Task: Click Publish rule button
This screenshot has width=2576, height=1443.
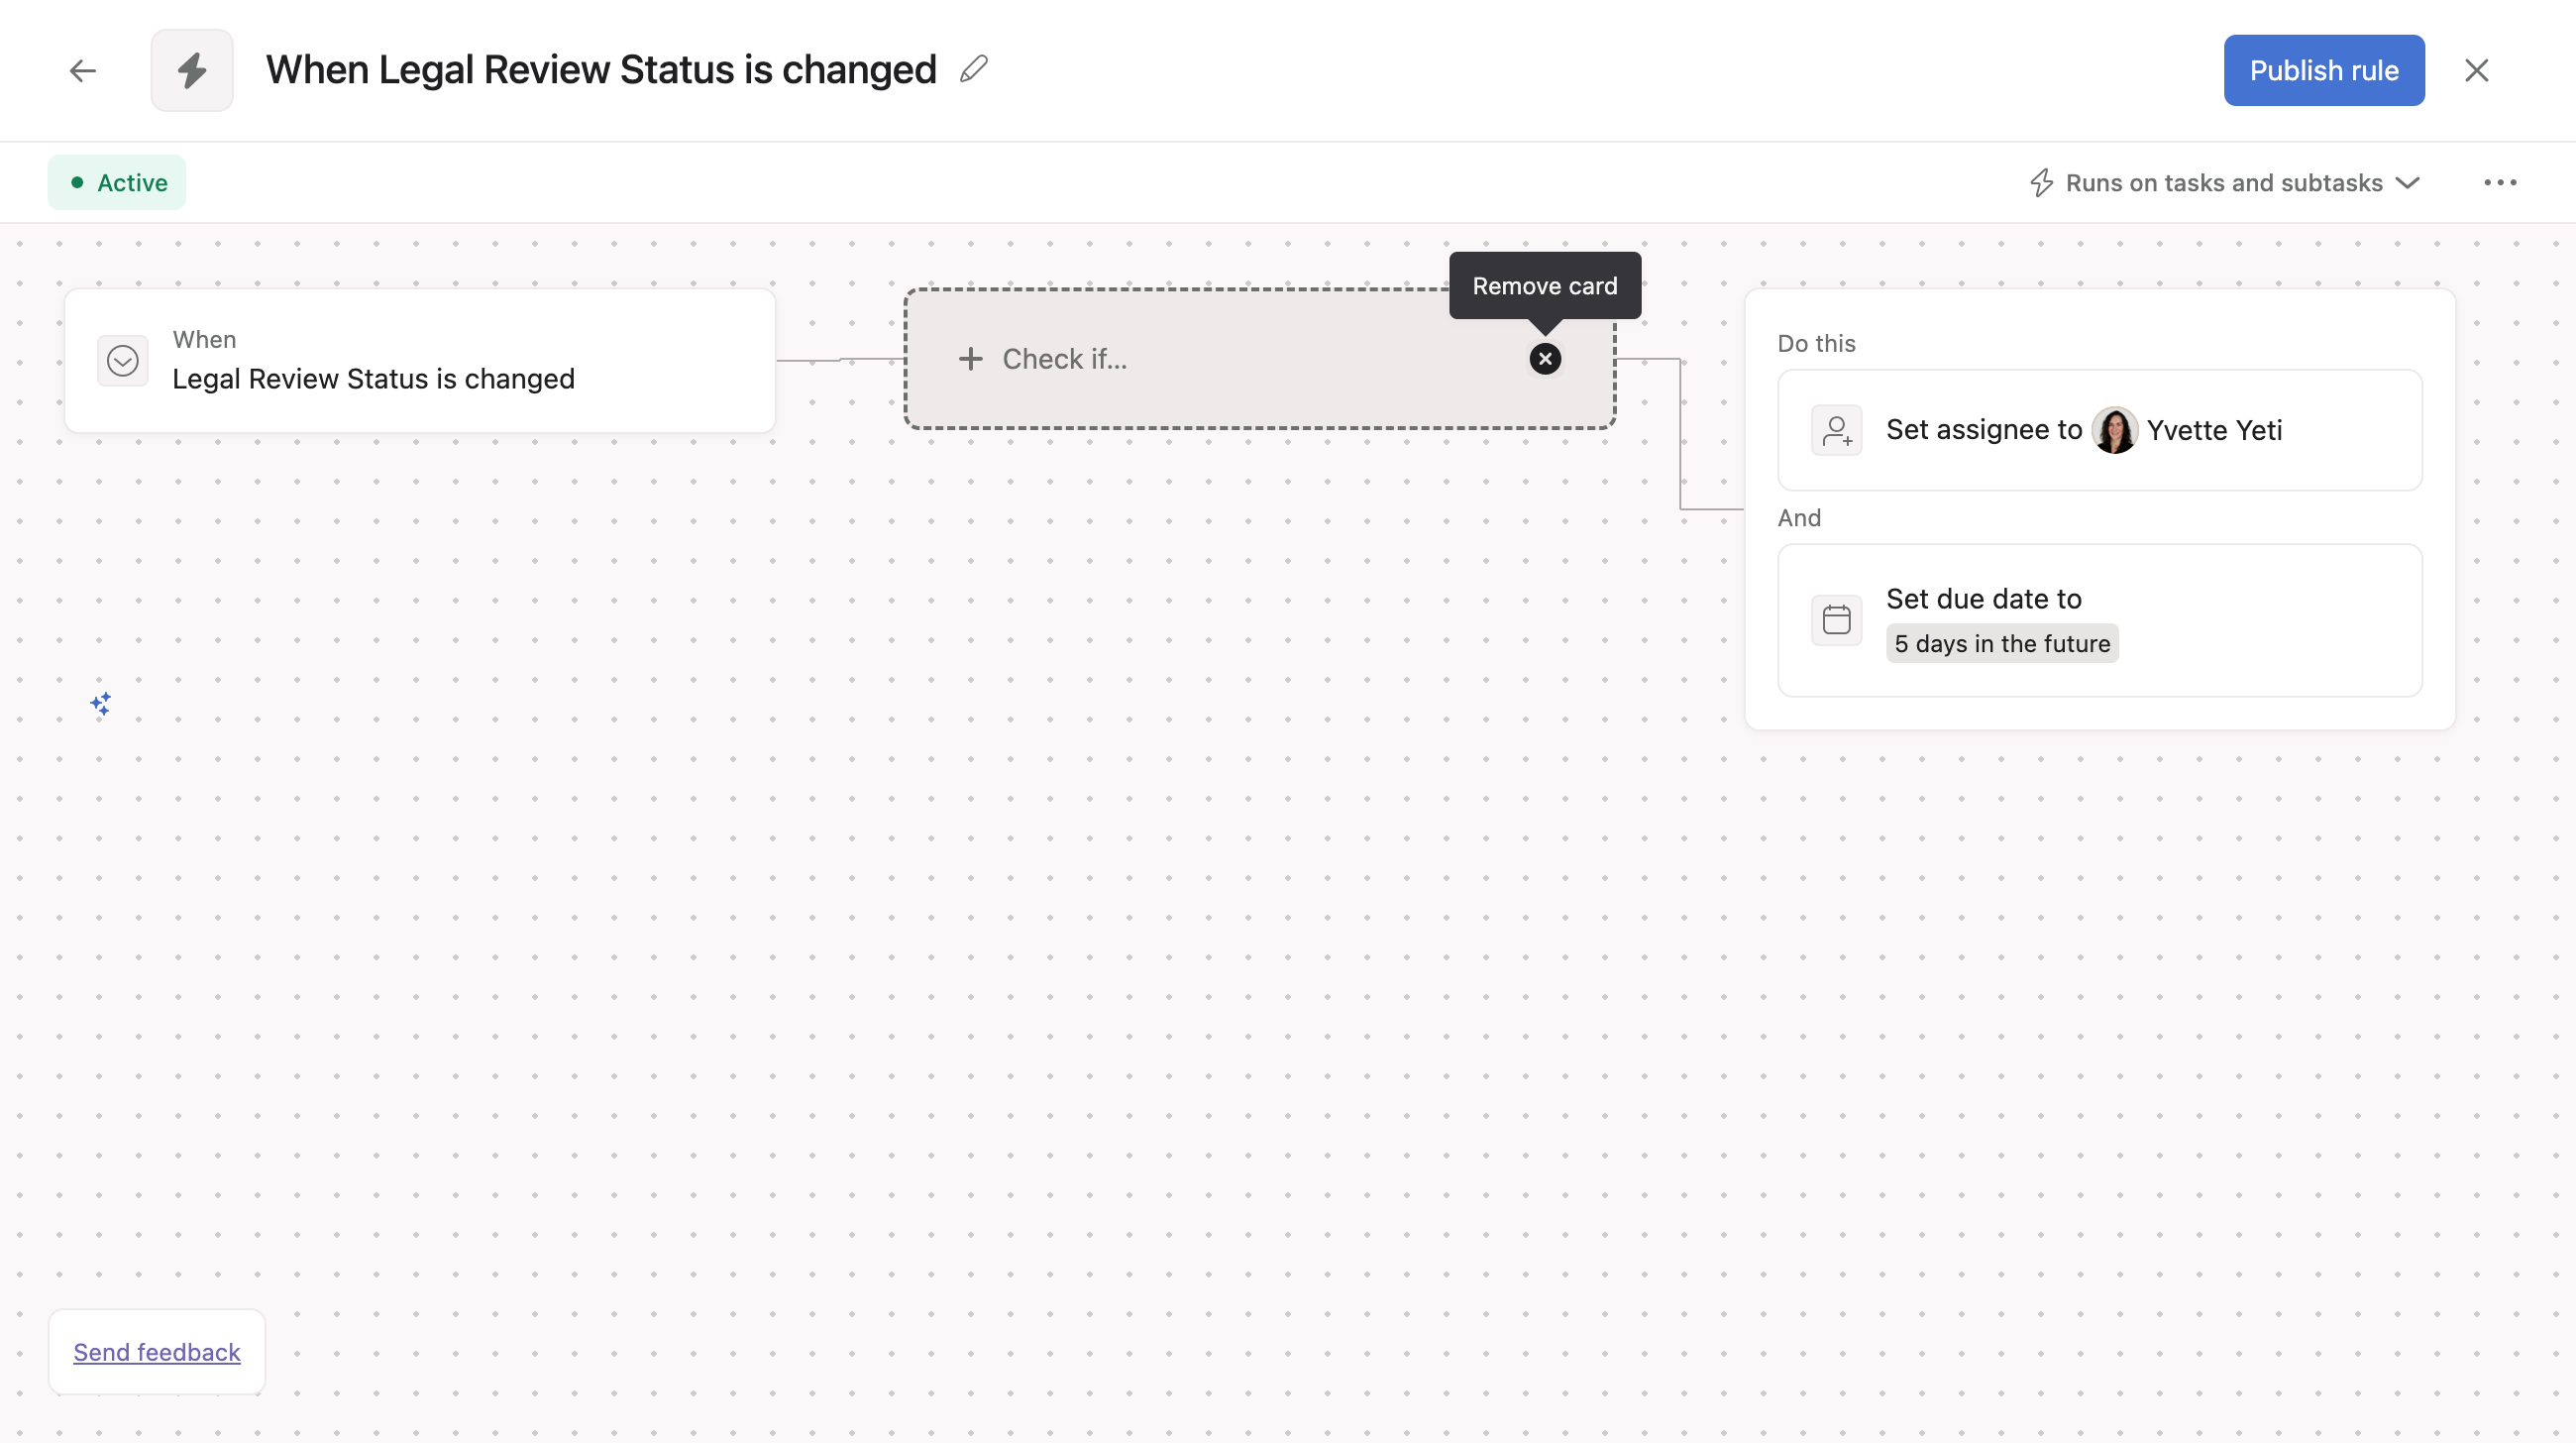Action: (x=2324, y=70)
